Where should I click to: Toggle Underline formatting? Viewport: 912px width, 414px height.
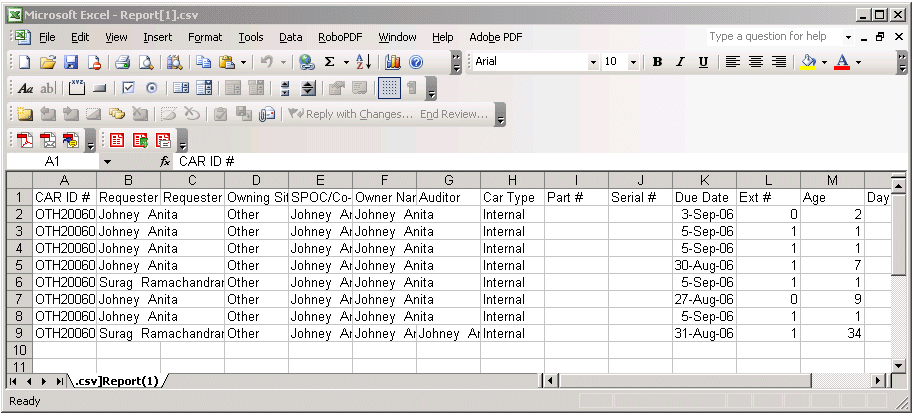click(703, 62)
